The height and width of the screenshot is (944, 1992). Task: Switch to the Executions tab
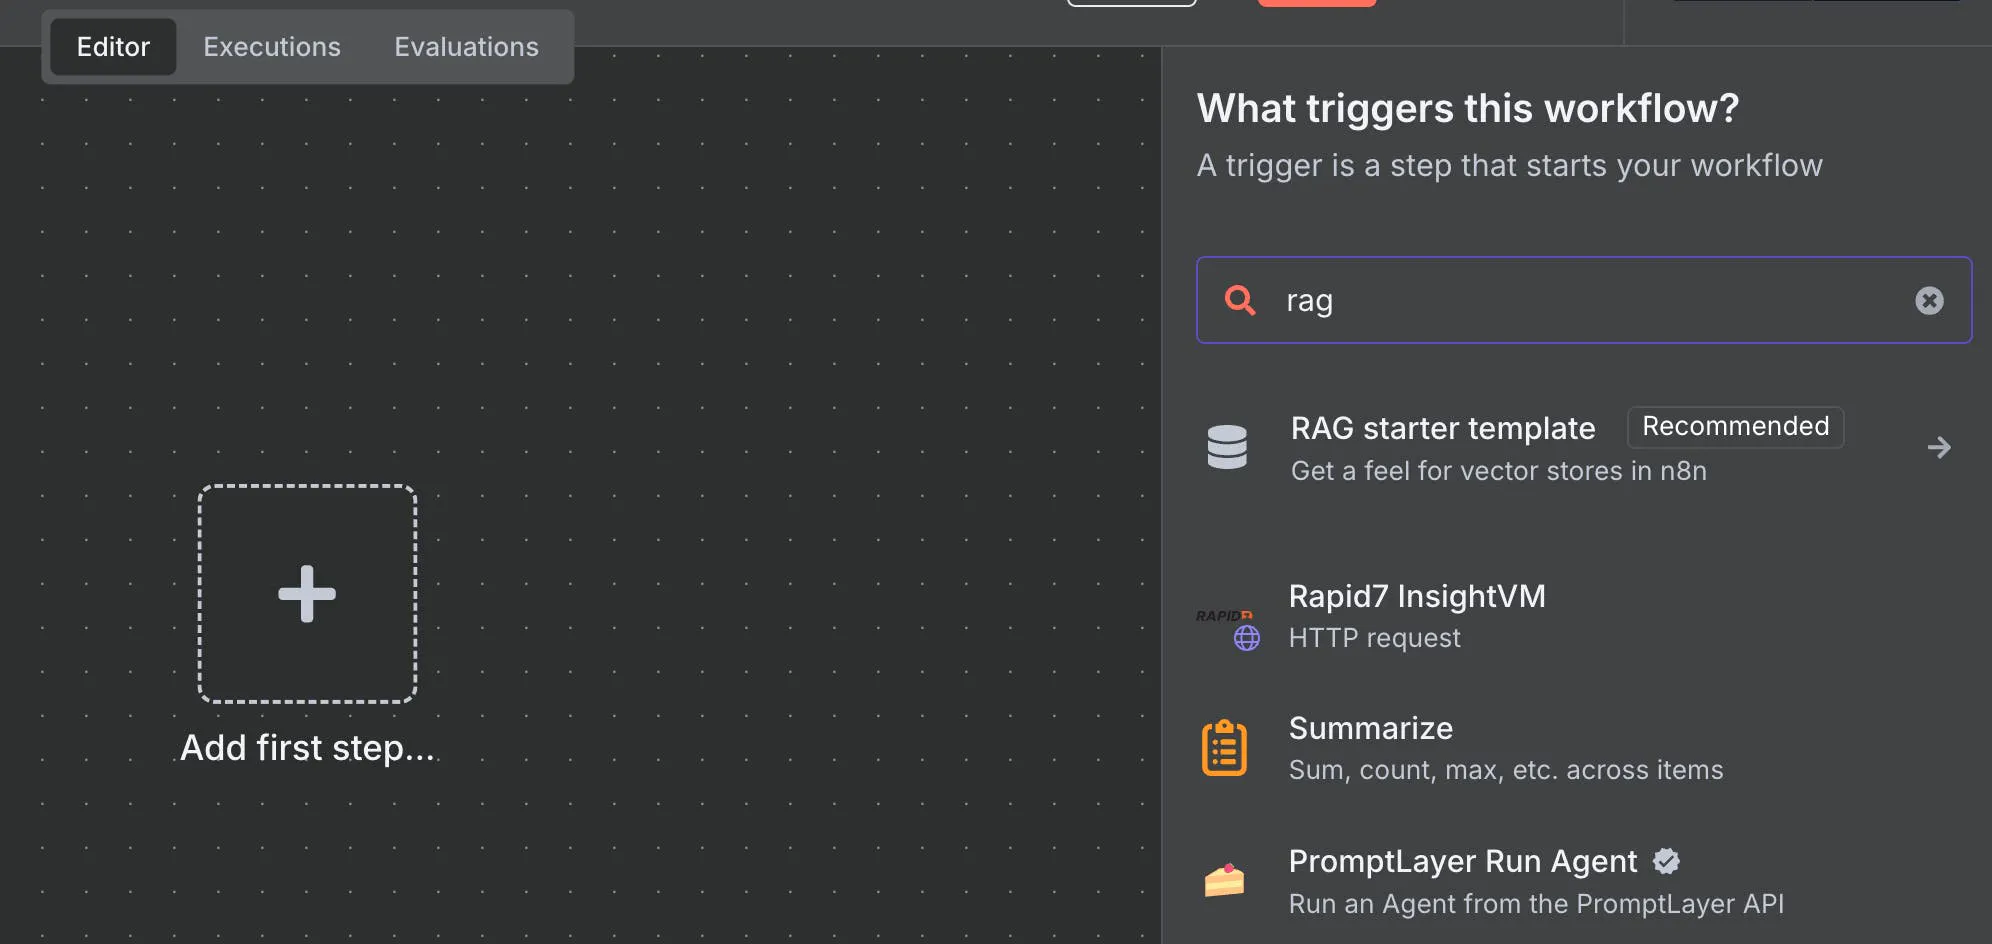click(x=272, y=47)
